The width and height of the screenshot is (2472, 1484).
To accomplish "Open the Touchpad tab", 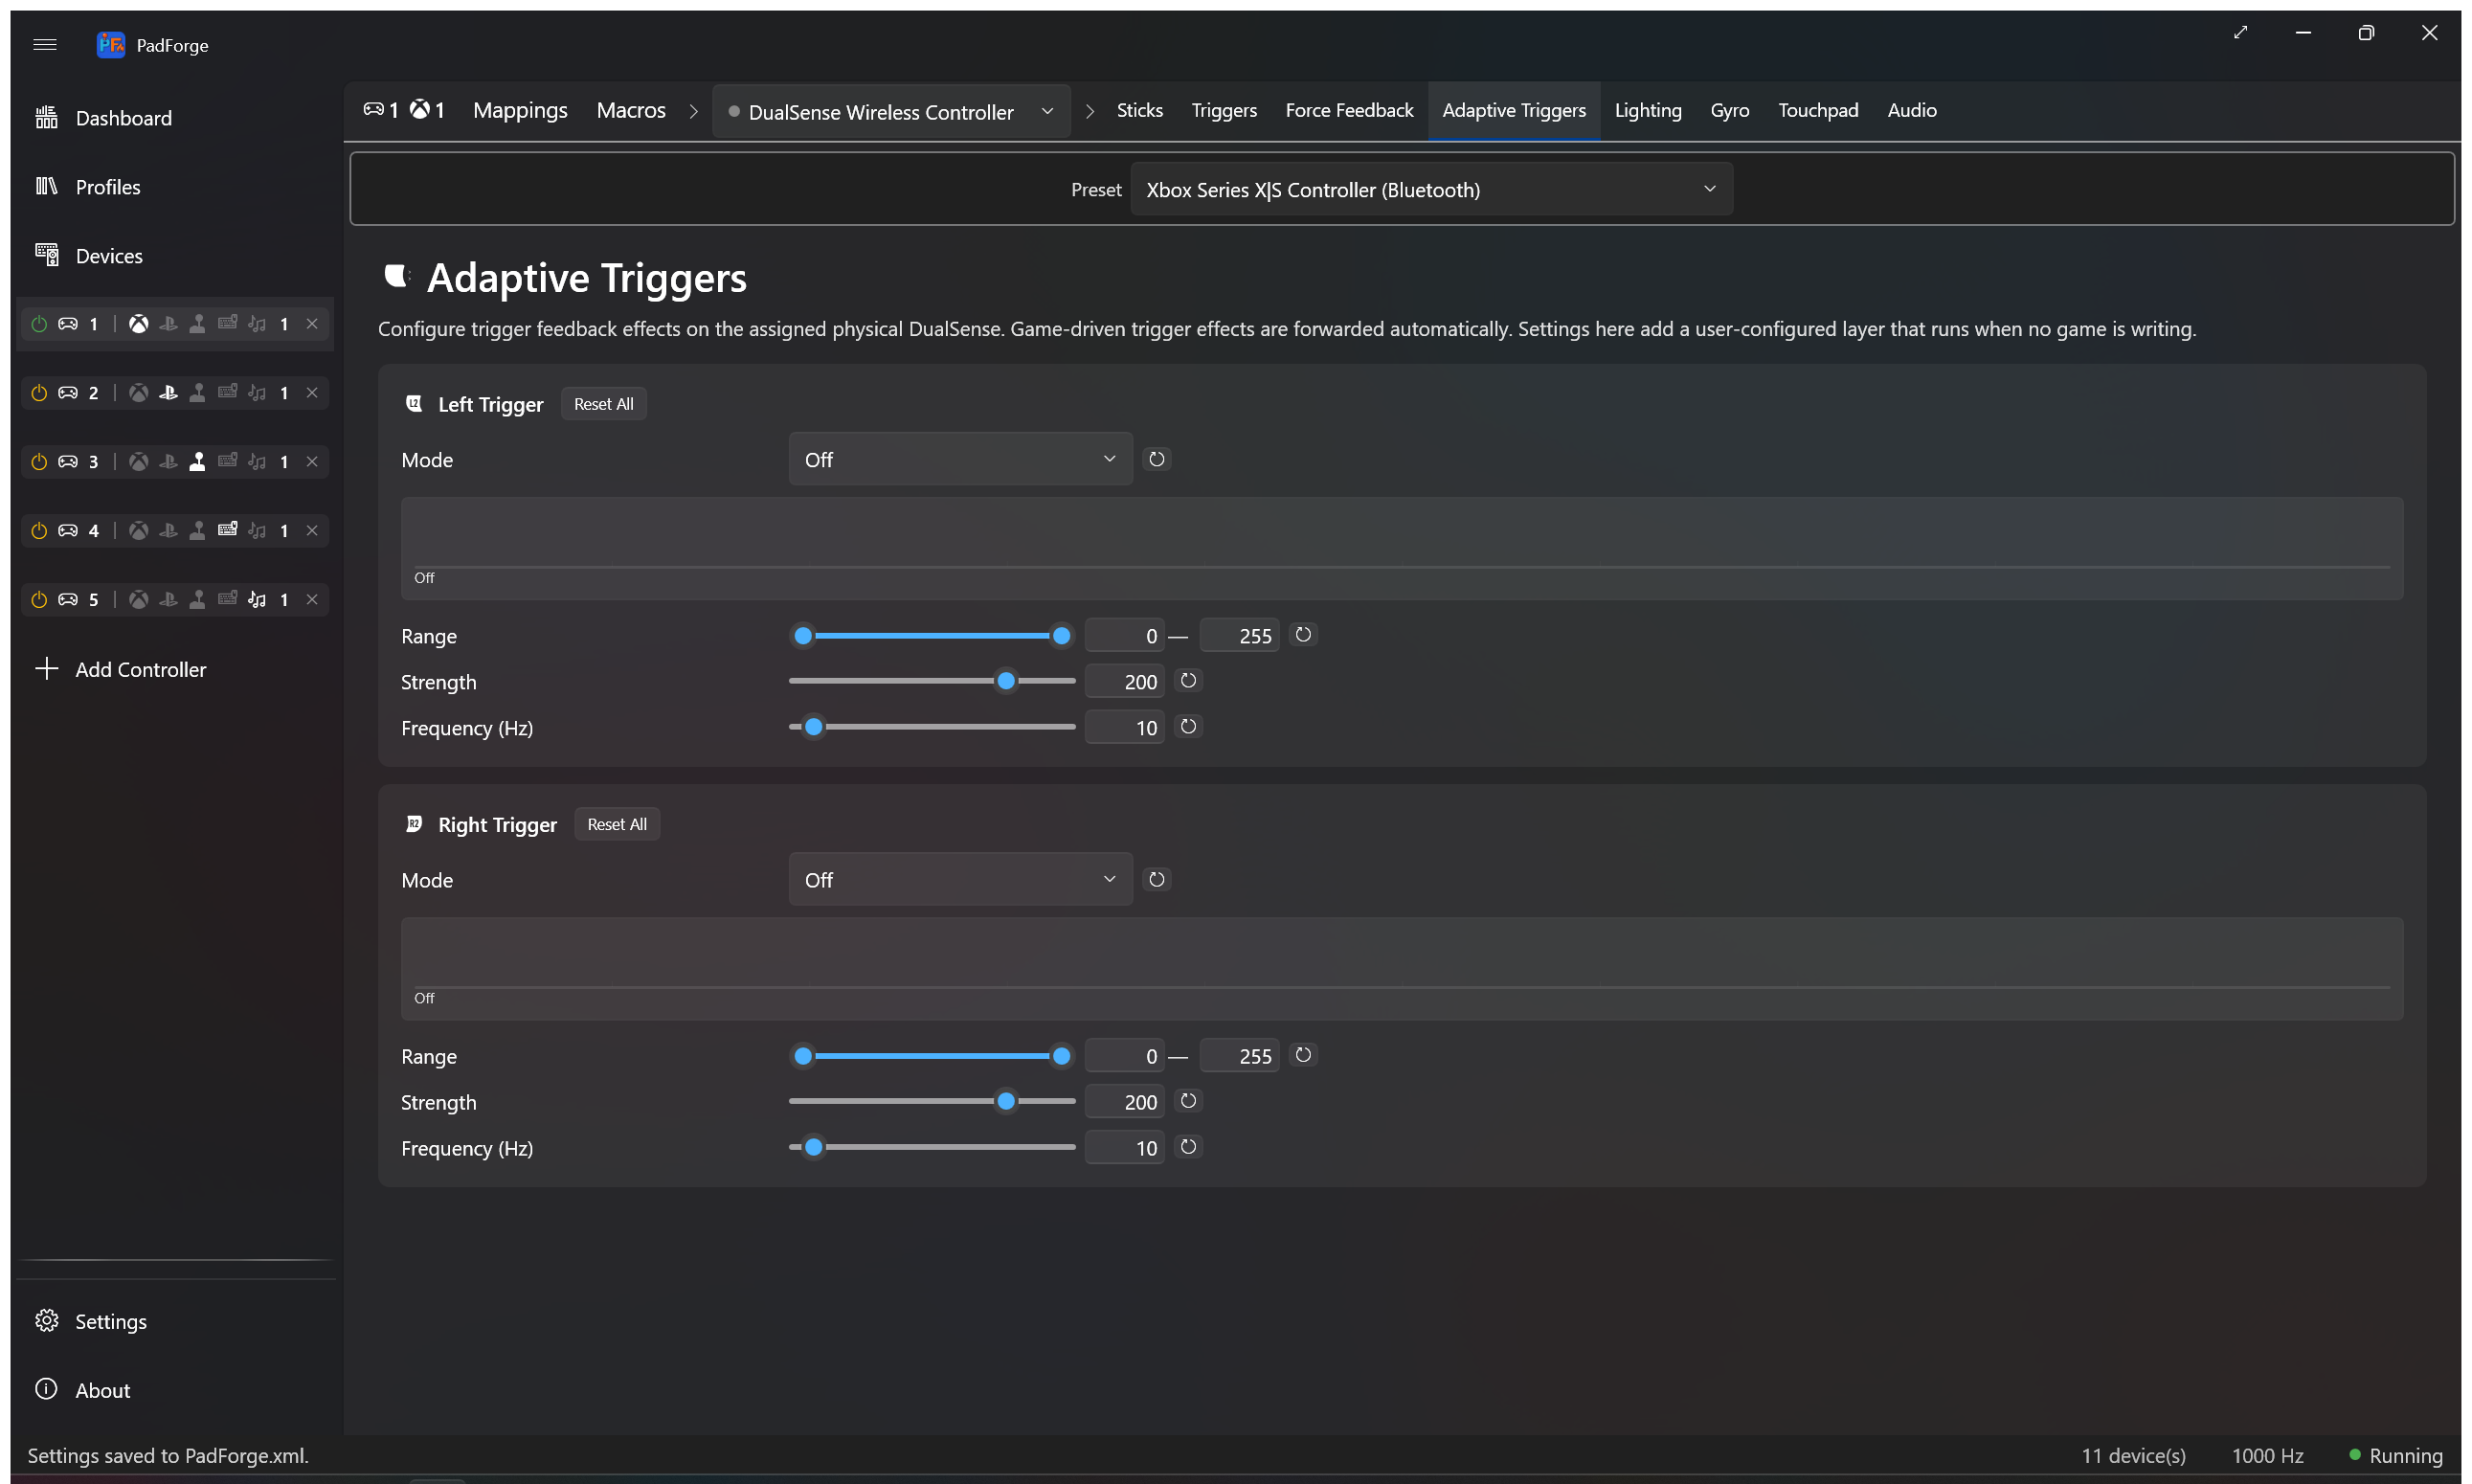I will [1818, 110].
